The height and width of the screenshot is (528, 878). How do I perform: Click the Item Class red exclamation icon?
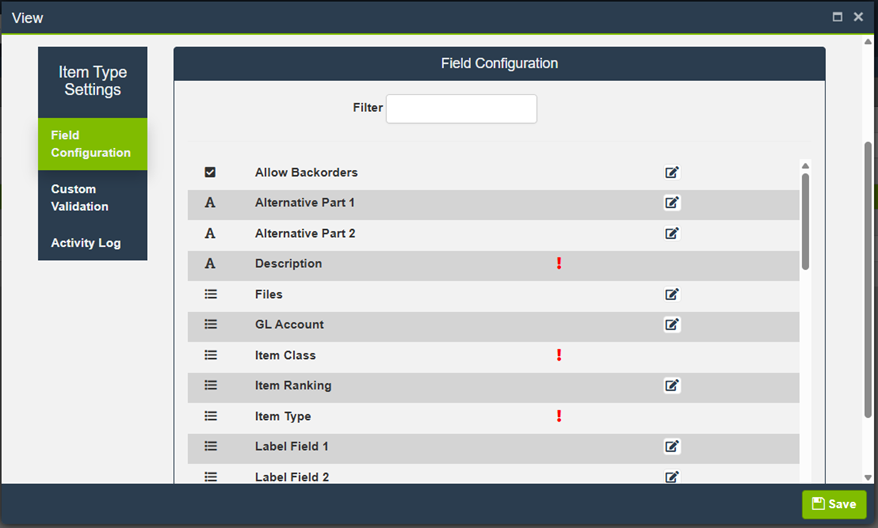[559, 355]
